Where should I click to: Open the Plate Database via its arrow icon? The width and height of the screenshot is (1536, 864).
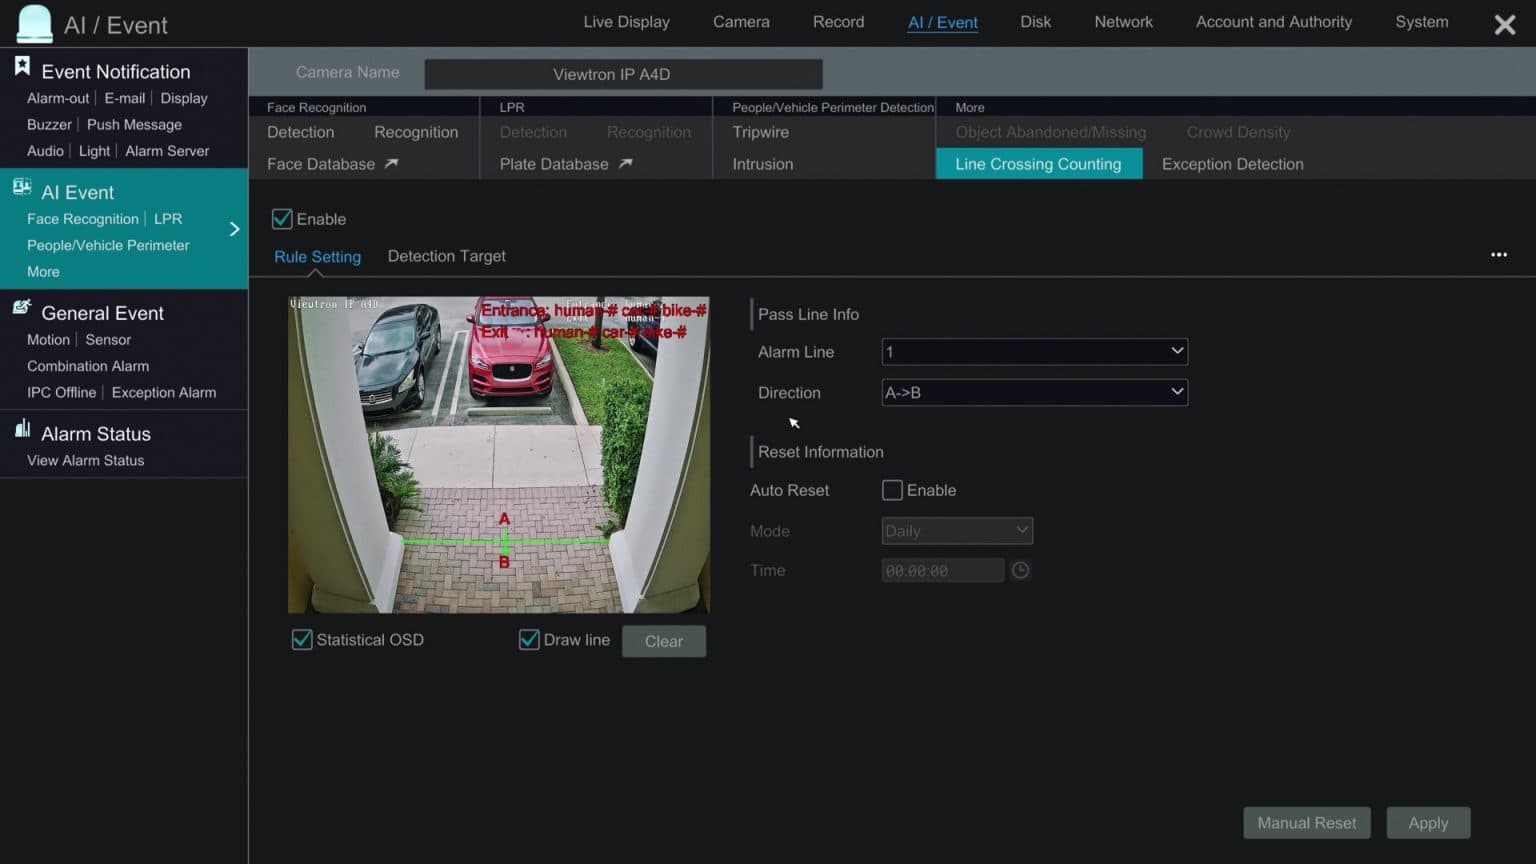point(625,163)
